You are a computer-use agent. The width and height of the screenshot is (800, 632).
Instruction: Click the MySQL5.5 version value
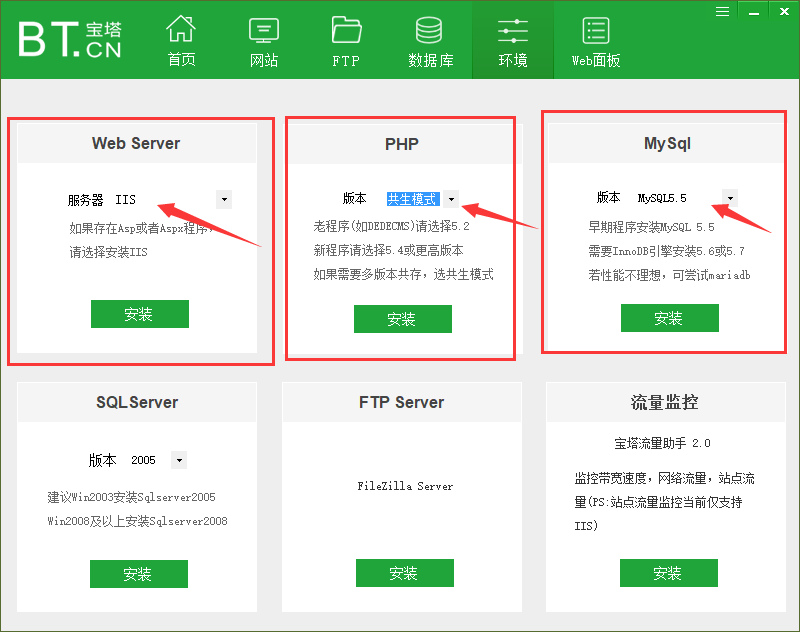point(662,198)
